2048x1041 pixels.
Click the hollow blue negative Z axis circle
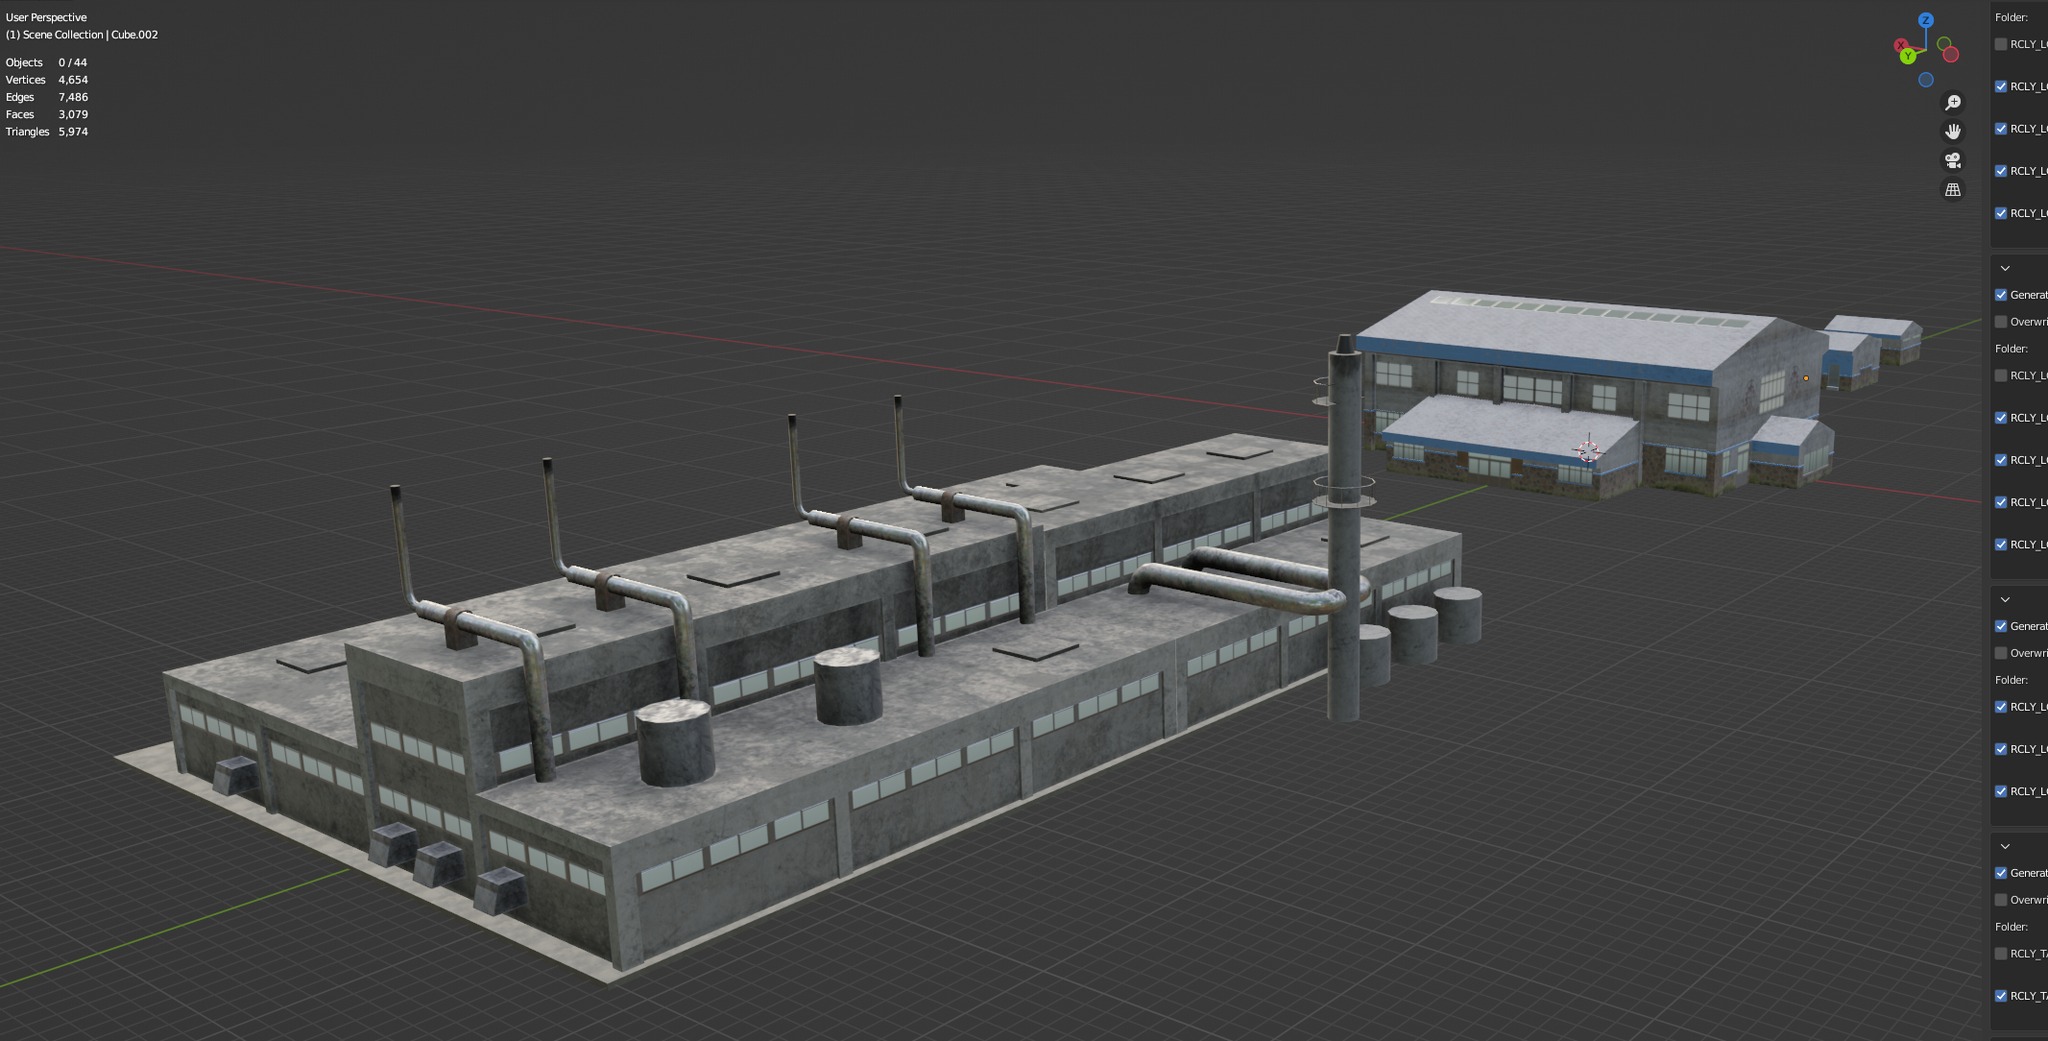pos(1926,80)
